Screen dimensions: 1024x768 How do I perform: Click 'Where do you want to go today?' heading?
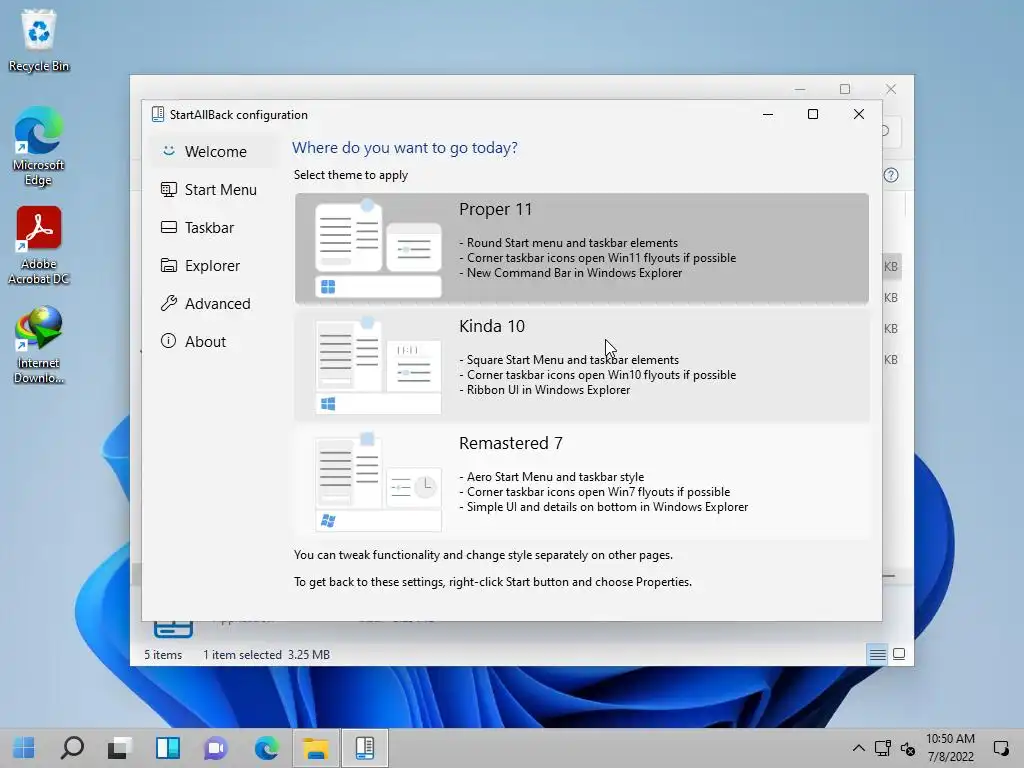tap(405, 148)
